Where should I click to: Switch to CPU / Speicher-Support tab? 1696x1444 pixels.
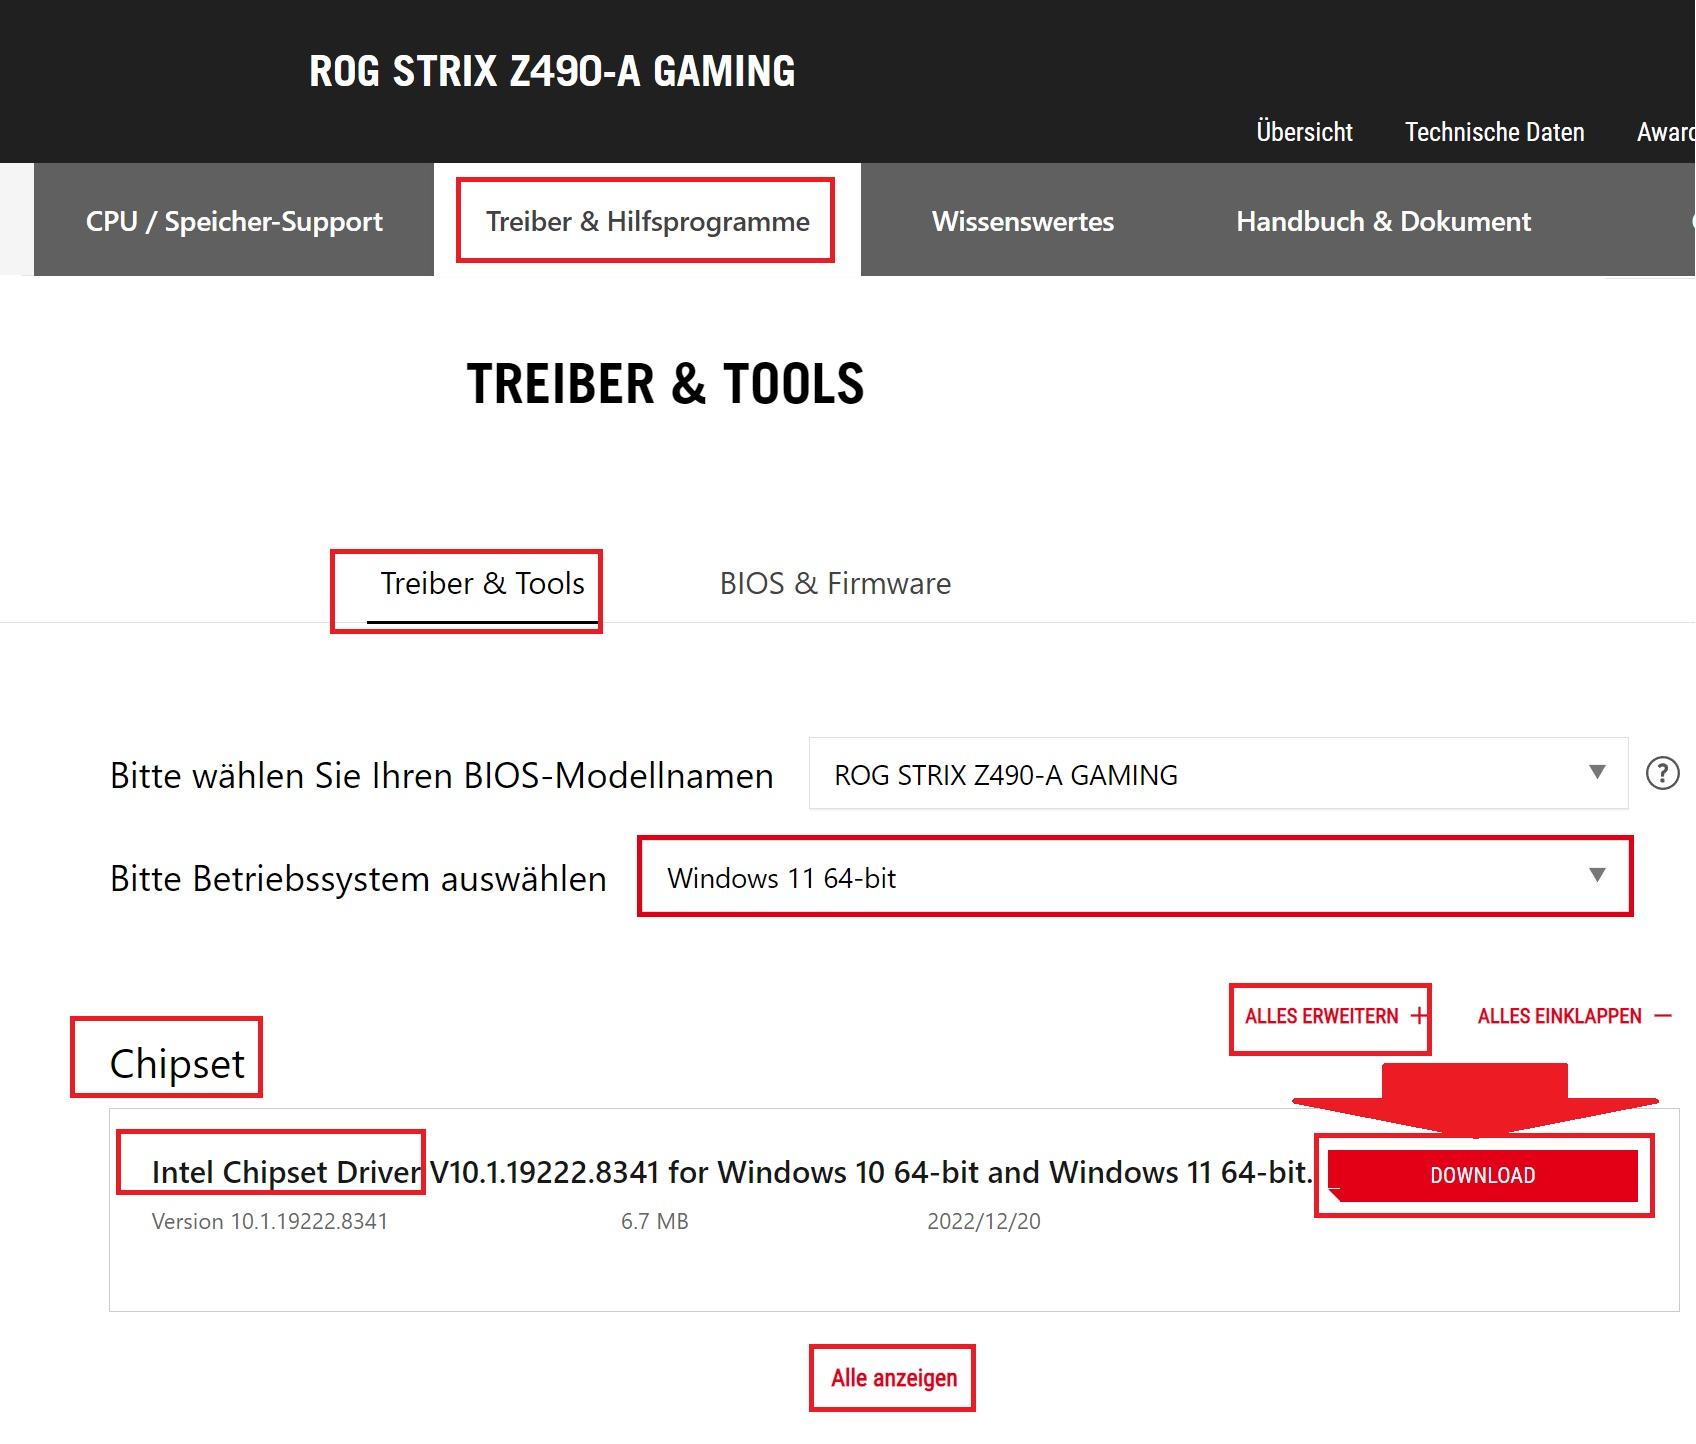coord(234,221)
